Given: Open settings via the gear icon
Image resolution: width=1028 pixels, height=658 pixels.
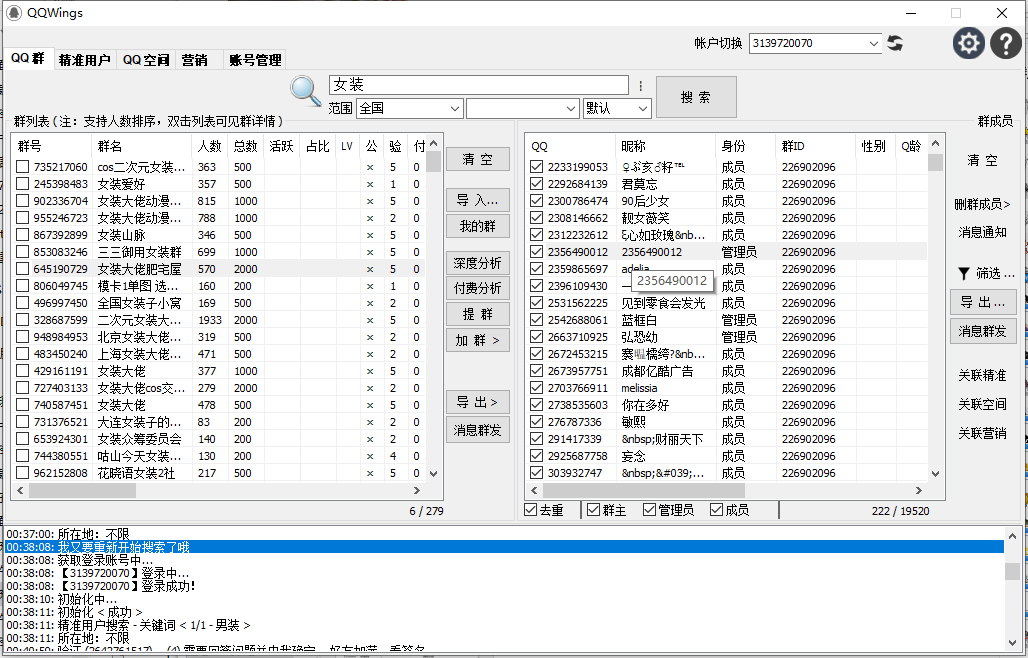Looking at the screenshot, I should pyautogui.click(x=968, y=43).
